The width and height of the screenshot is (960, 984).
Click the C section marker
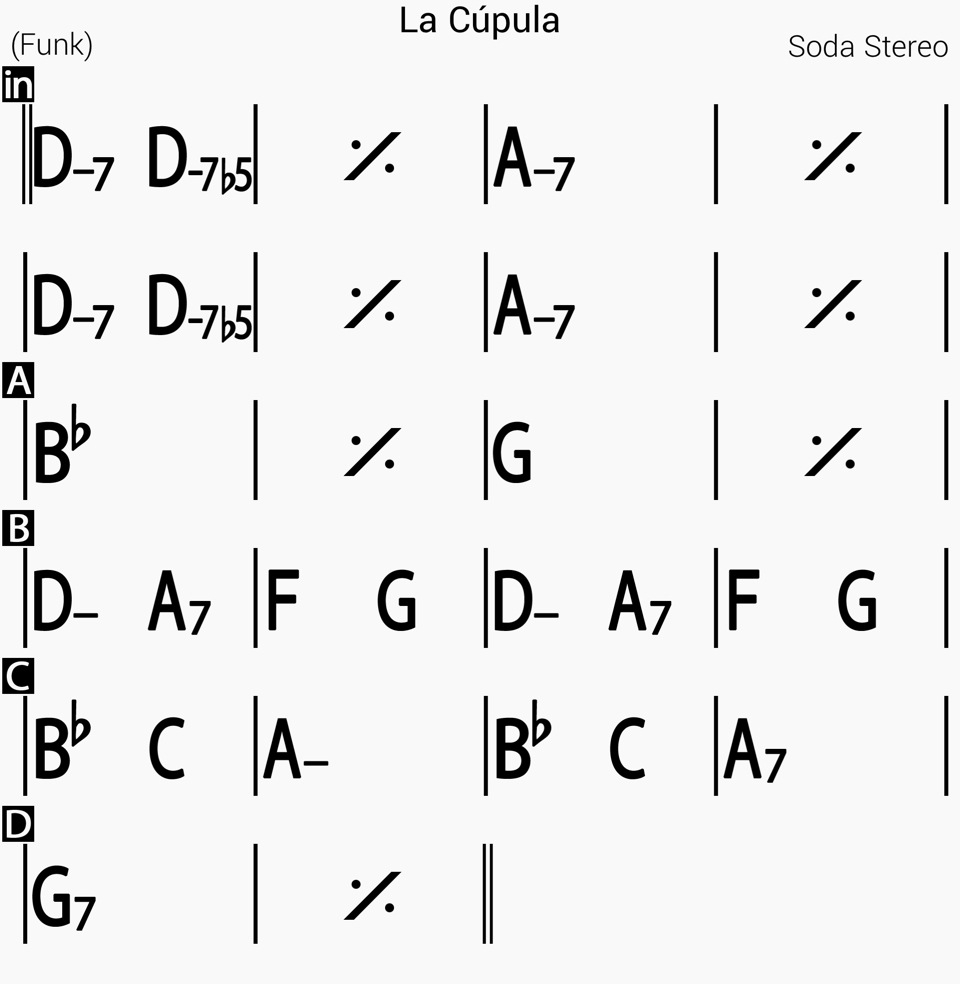[x=18, y=676]
